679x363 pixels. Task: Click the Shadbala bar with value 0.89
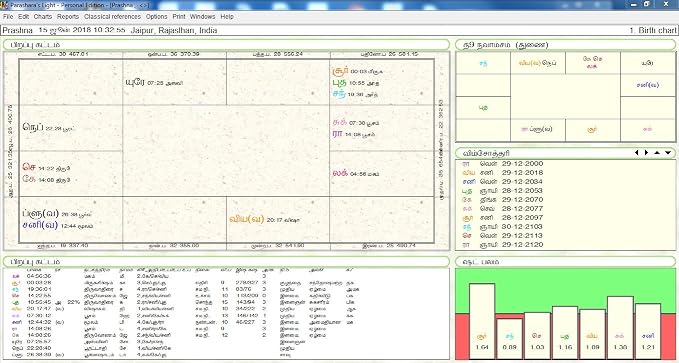(510, 339)
